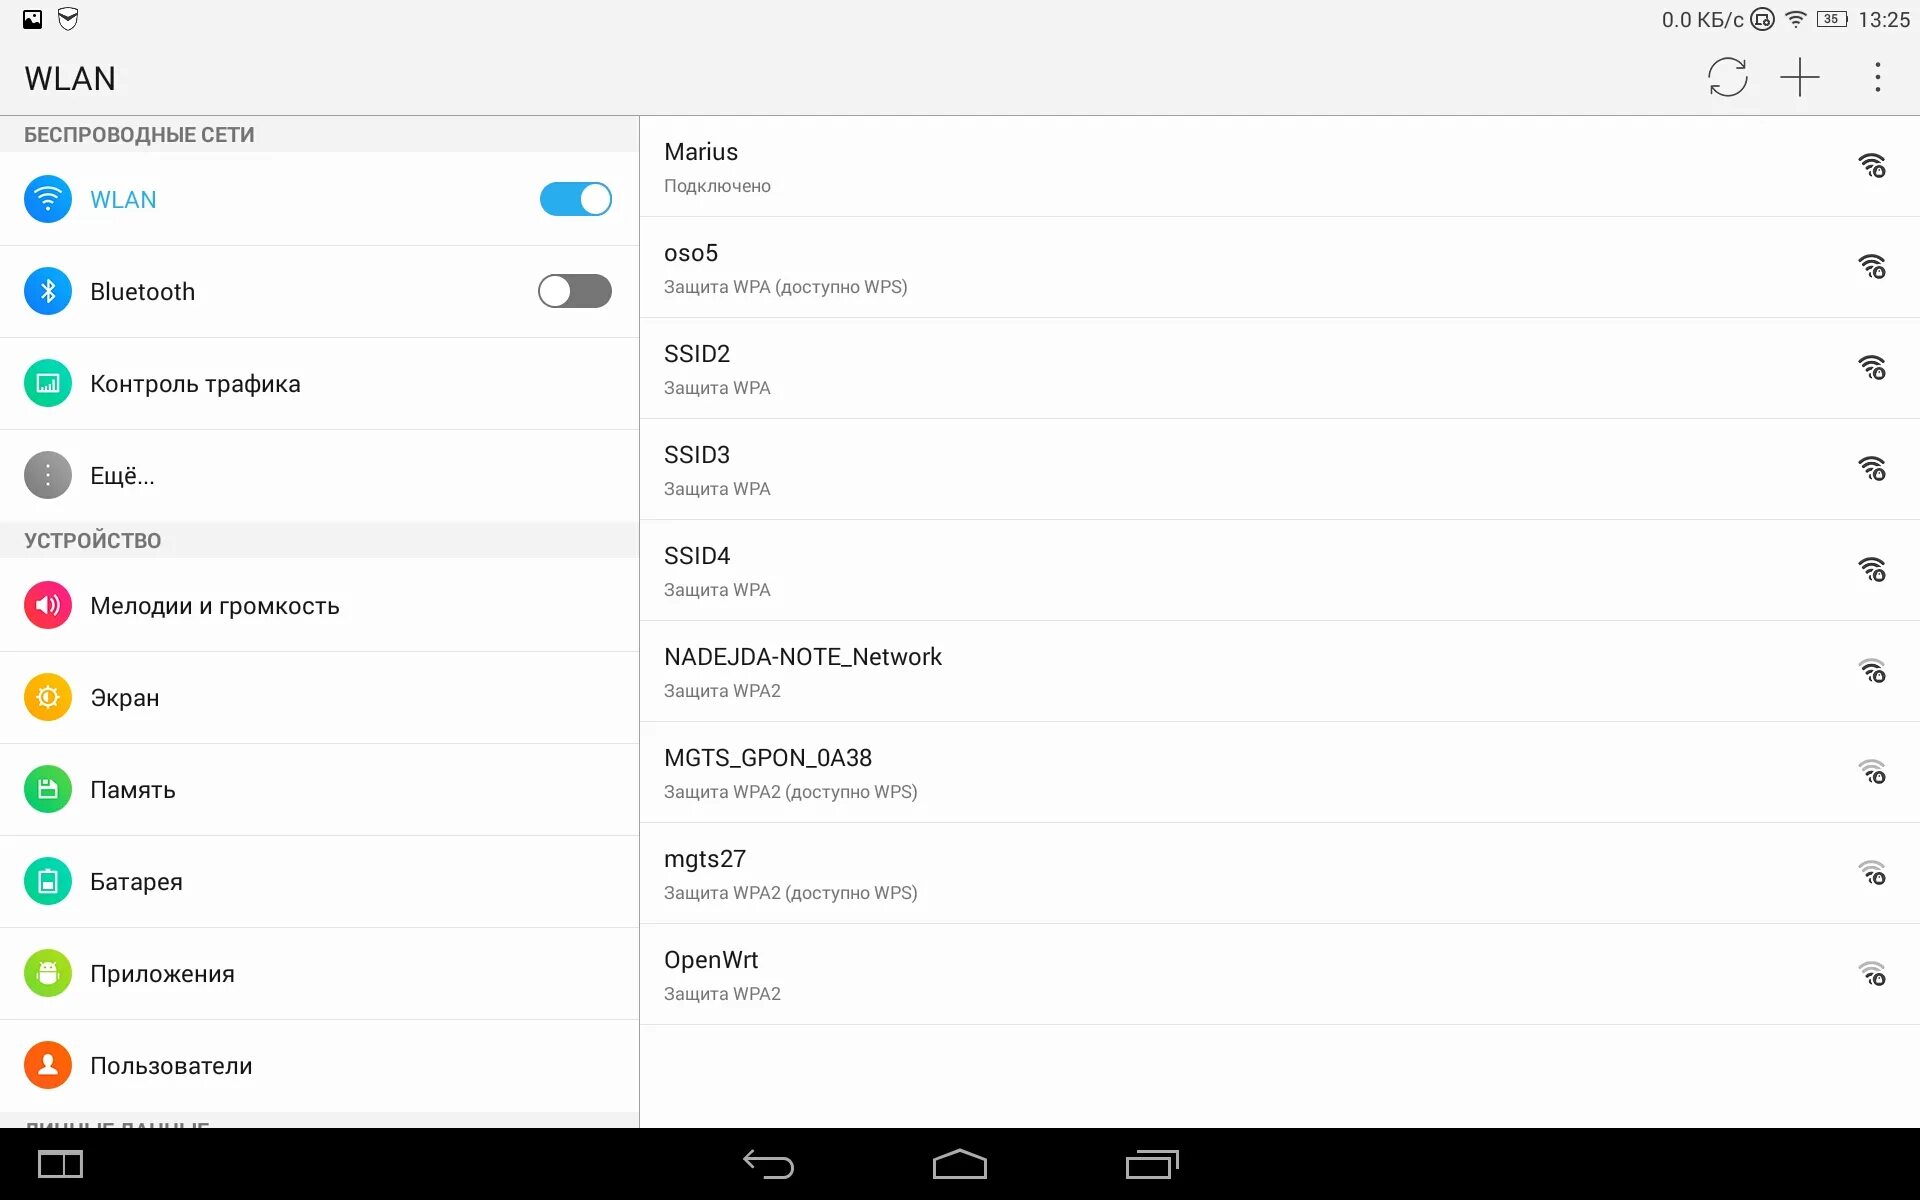Image resolution: width=1920 pixels, height=1200 pixels.
Task: Click the orange Пользователи person icon
Action: coord(48,1065)
